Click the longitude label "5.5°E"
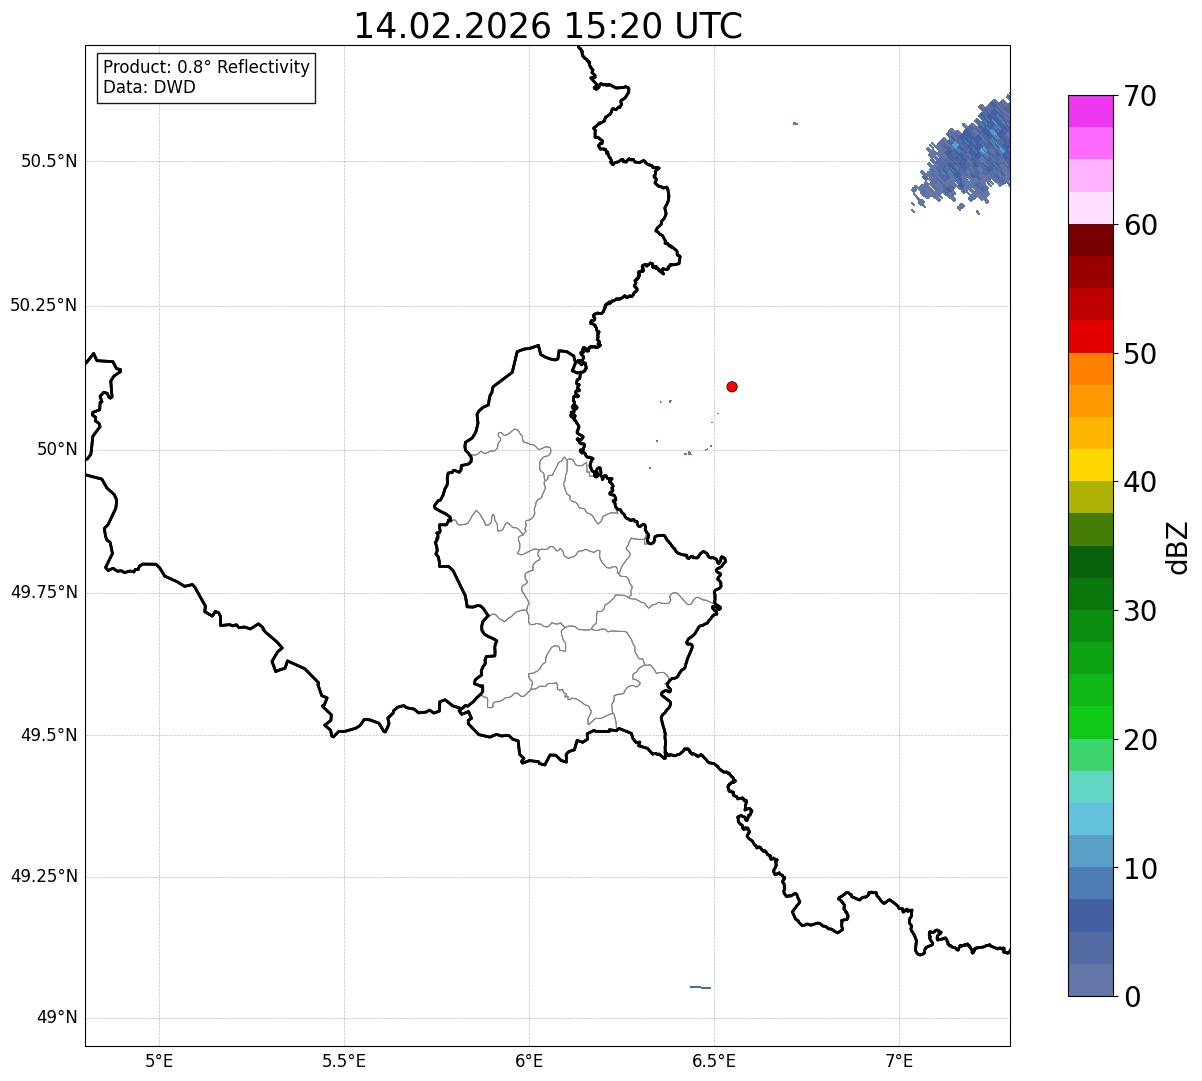This screenshot has height=1081, width=1202. [344, 1061]
